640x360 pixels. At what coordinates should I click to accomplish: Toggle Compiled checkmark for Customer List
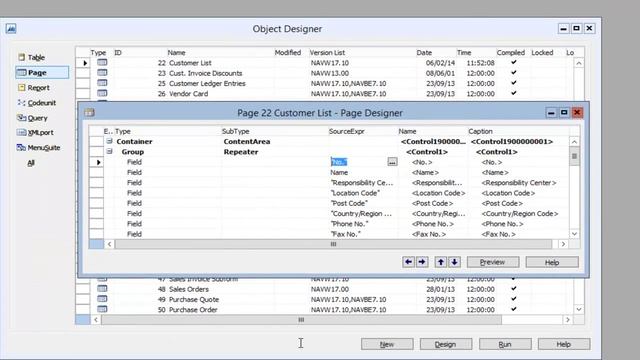[x=513, y=62]
